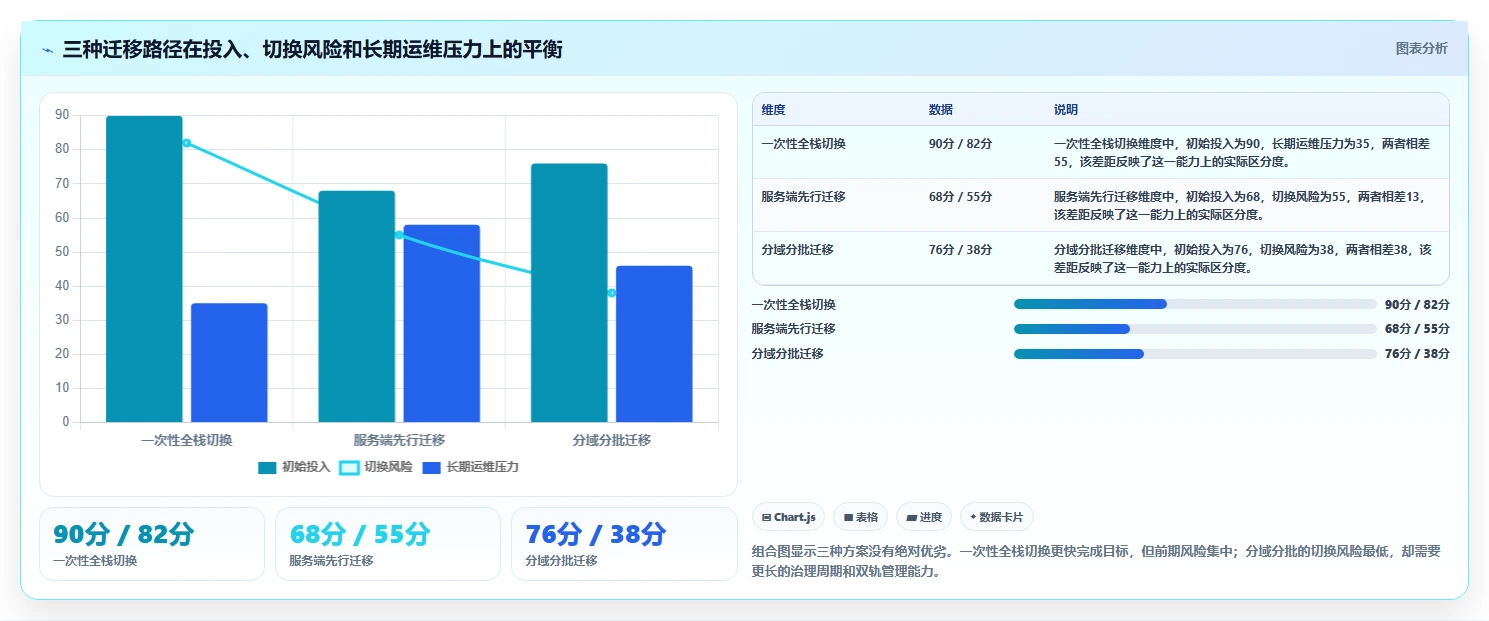
Task: Click description text for 分域分批迁移 row
Action: 1245,258
